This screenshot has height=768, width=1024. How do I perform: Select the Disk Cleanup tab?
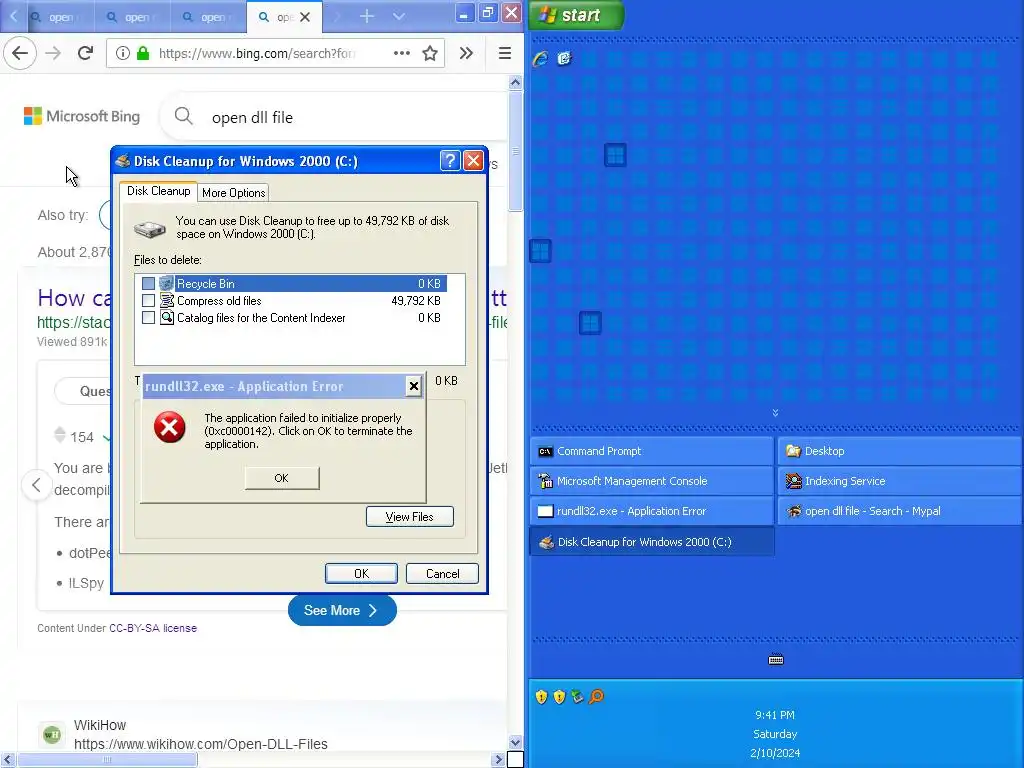[158, 191]
